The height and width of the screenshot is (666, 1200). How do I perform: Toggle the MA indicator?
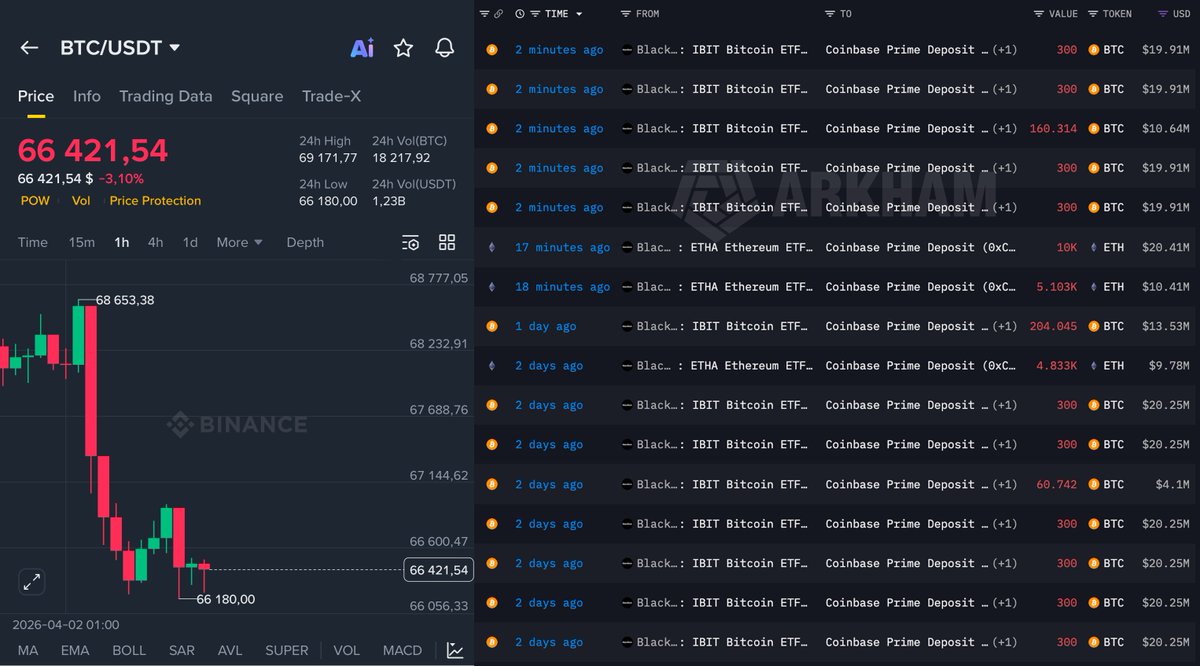pyautogui.click(x=28, y=650)
